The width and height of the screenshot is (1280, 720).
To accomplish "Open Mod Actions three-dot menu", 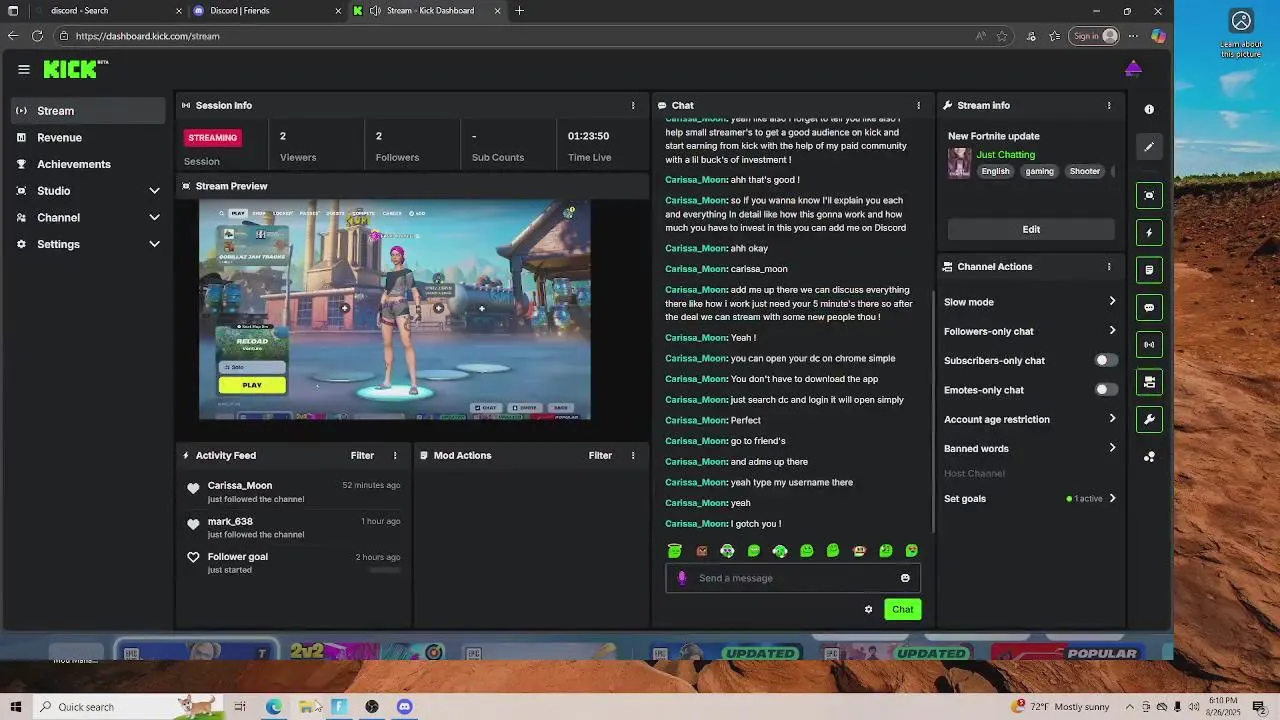I will point(633,455).
